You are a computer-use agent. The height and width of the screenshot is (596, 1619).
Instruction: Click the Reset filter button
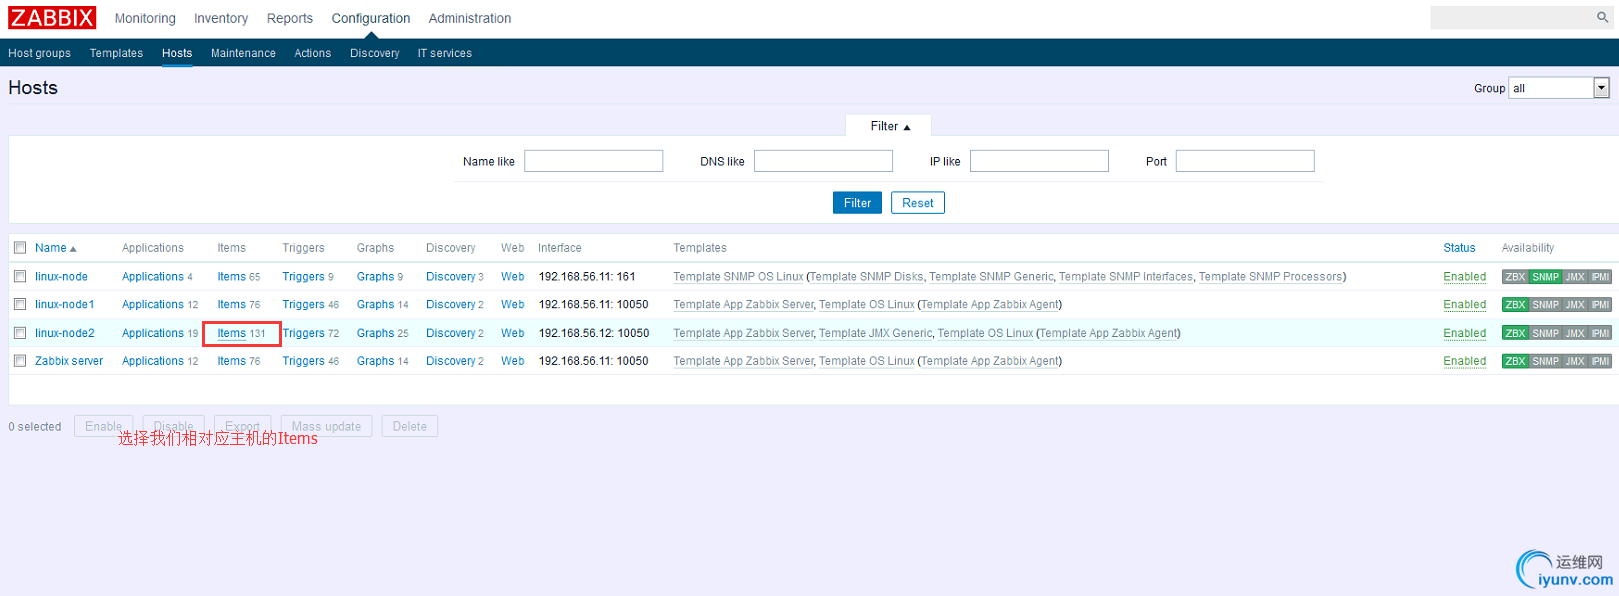(918, 203)
